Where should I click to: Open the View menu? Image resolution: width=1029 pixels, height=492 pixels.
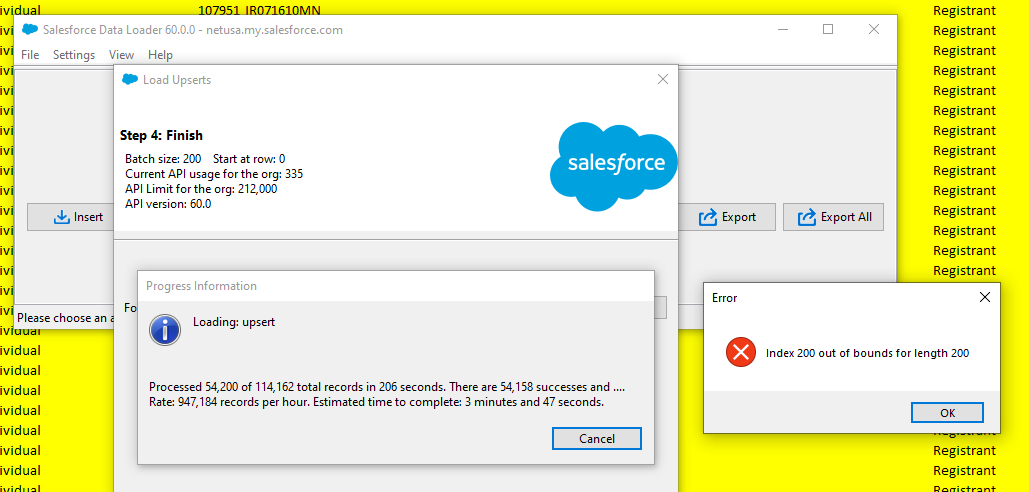(x=121, y=54)
